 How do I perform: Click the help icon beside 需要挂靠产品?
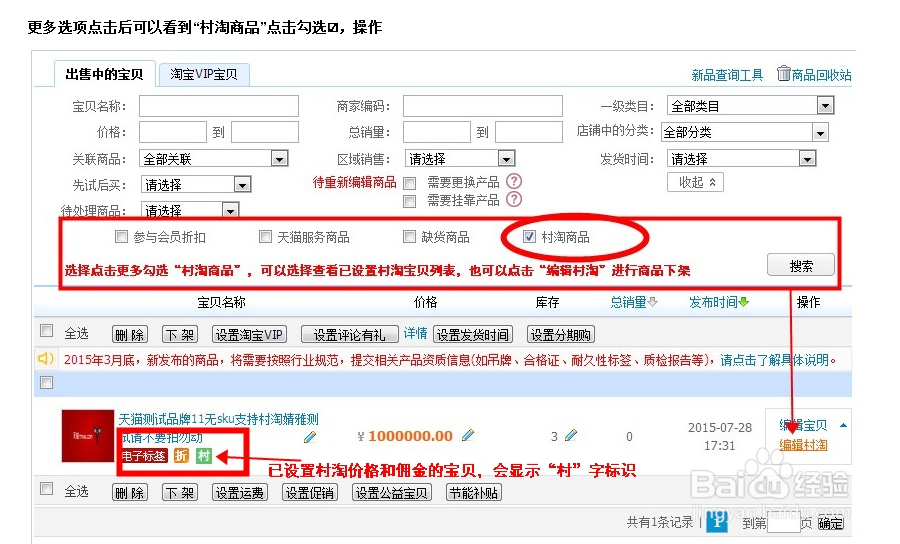[514, 199]
